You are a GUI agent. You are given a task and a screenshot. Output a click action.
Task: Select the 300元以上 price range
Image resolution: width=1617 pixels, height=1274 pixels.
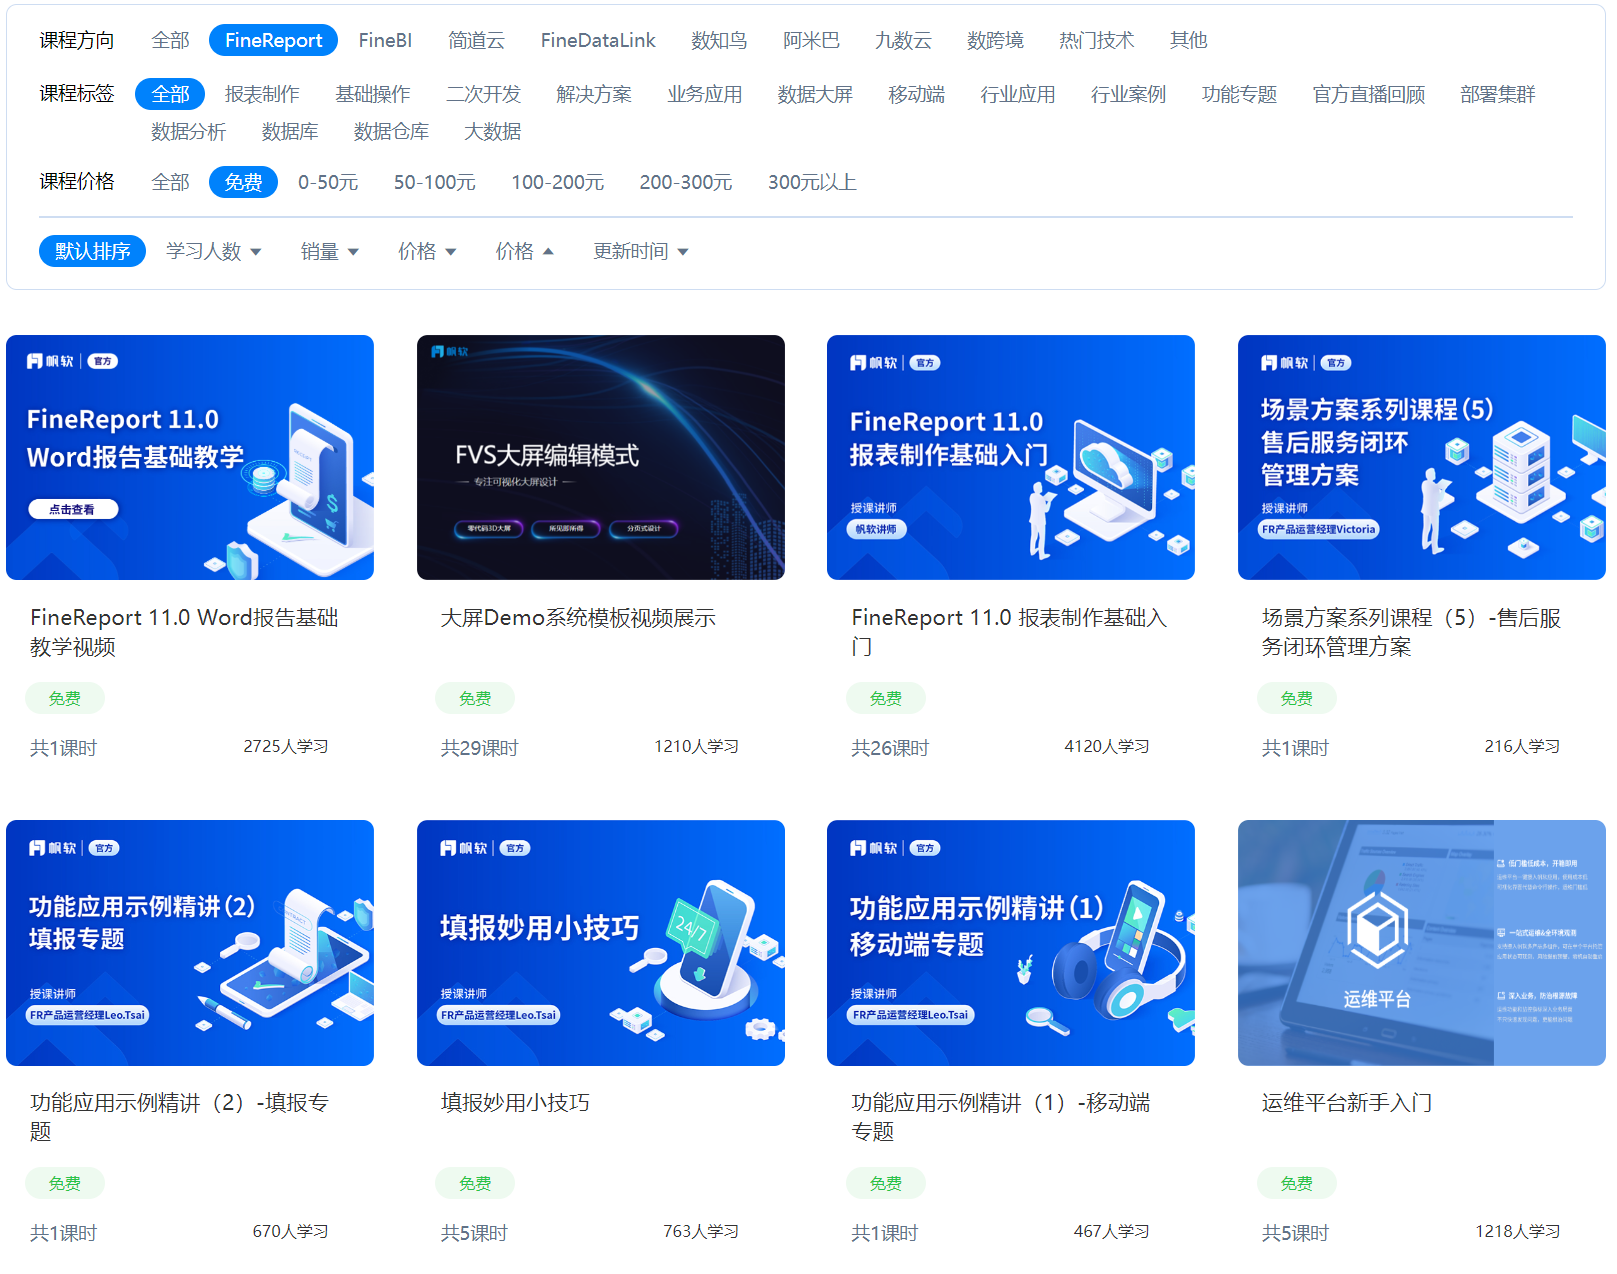(812, 182)
